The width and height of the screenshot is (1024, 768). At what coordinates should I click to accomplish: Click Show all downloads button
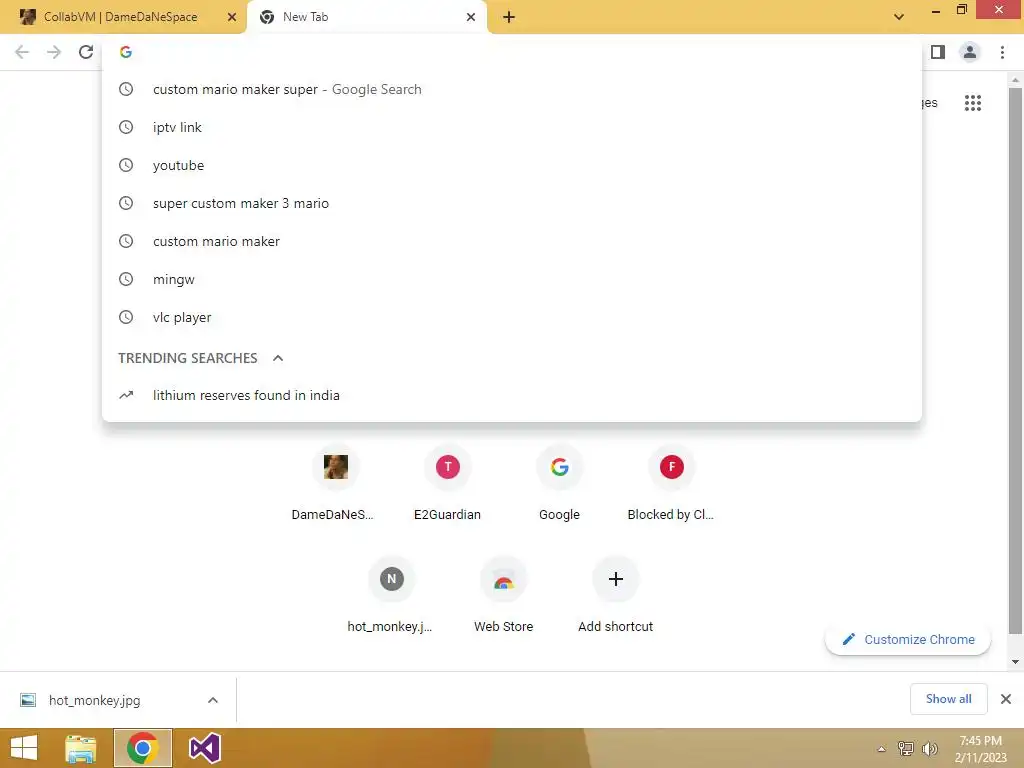point(948,699)
